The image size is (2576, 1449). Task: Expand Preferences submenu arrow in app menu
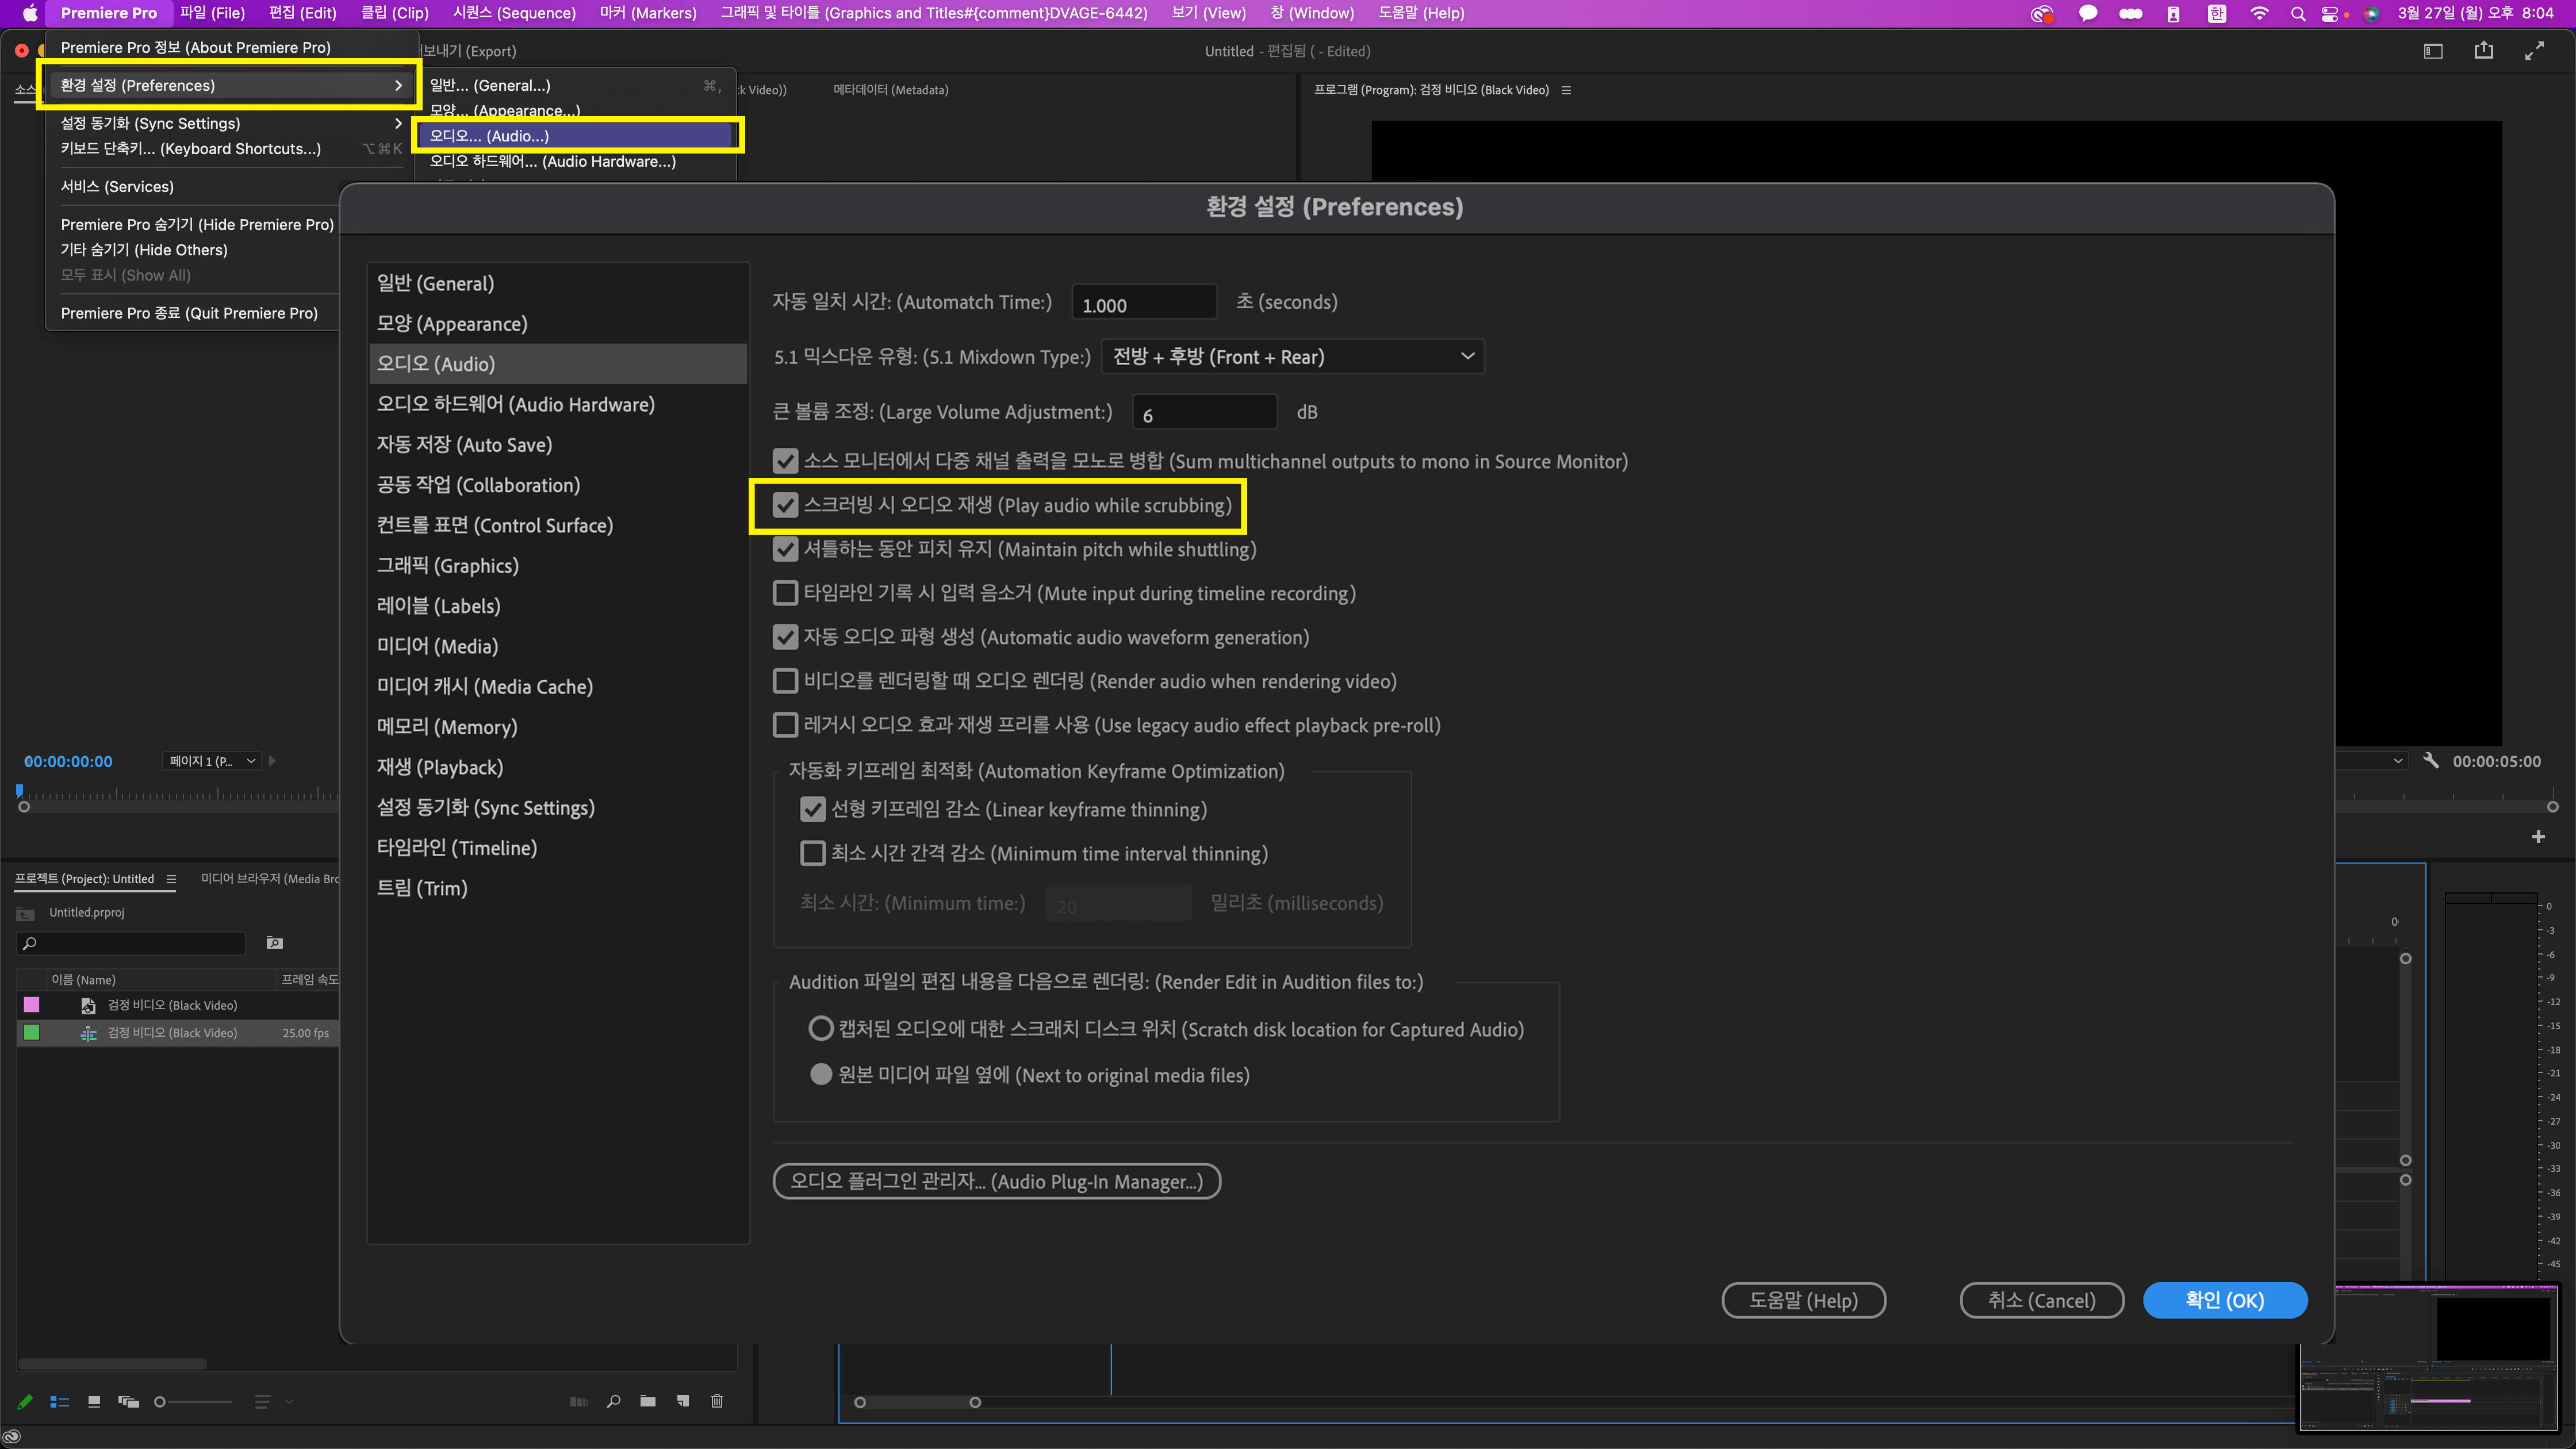click(x=398, y=86)
